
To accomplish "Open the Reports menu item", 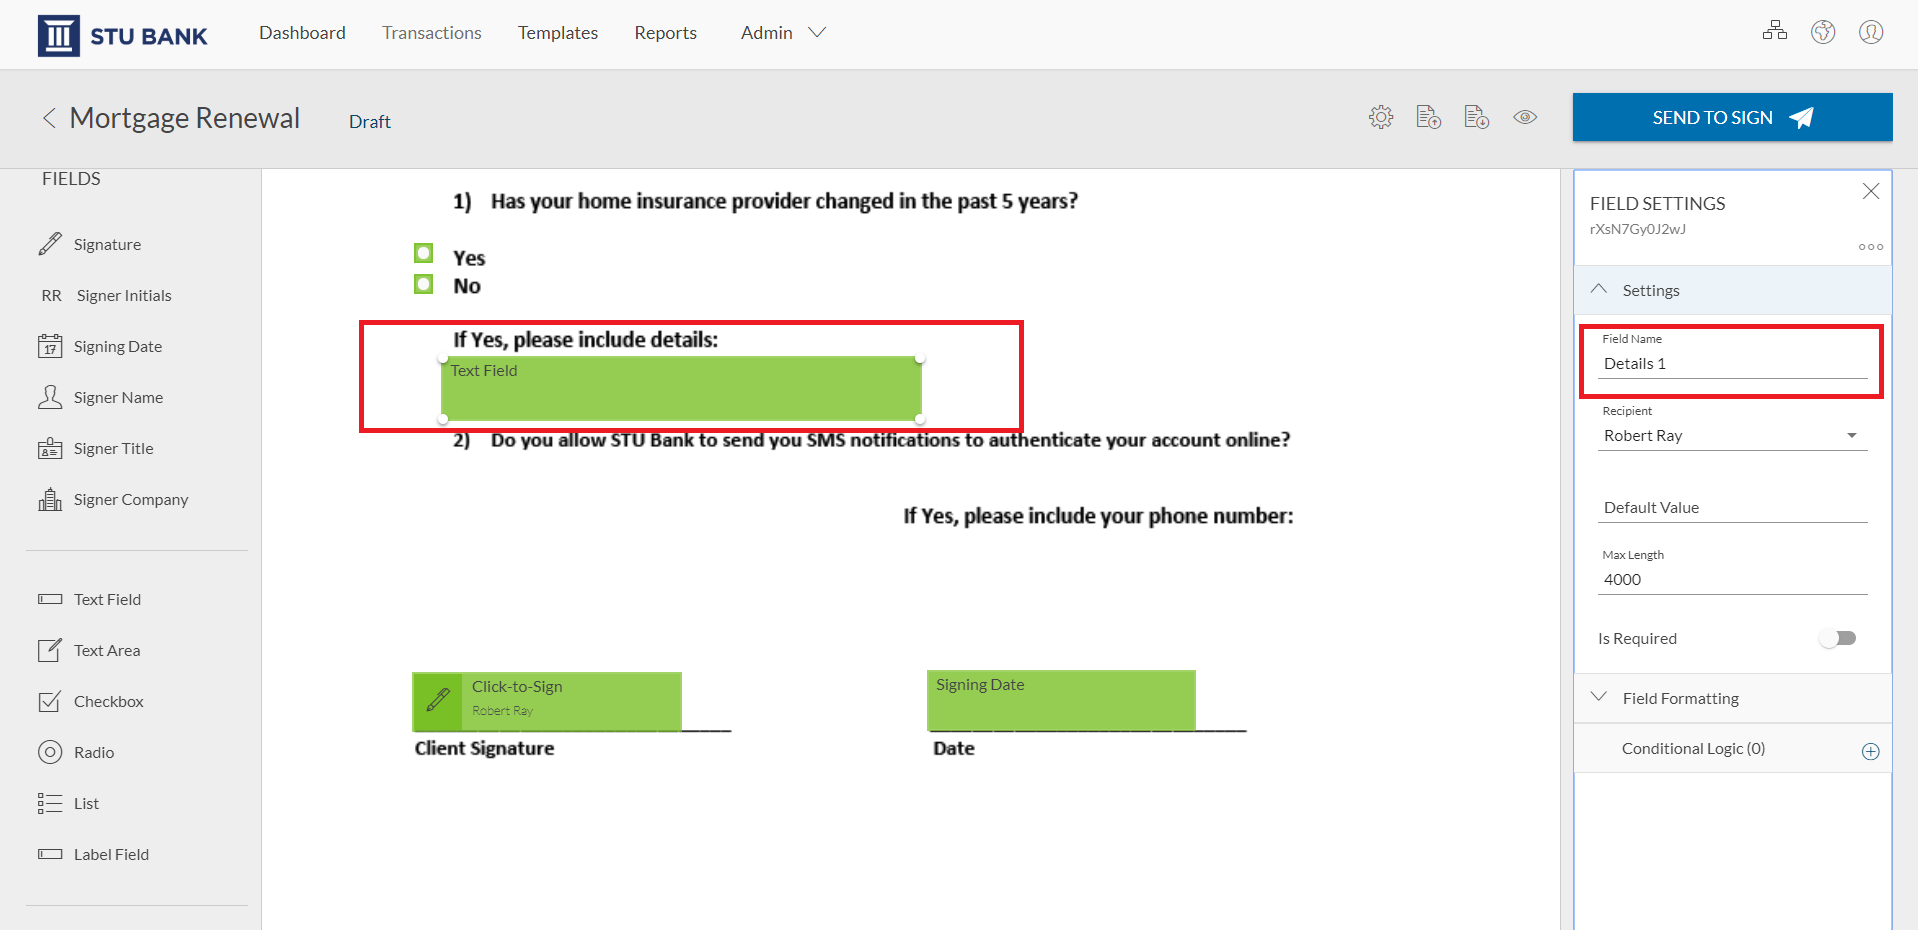I will [665, 33].
